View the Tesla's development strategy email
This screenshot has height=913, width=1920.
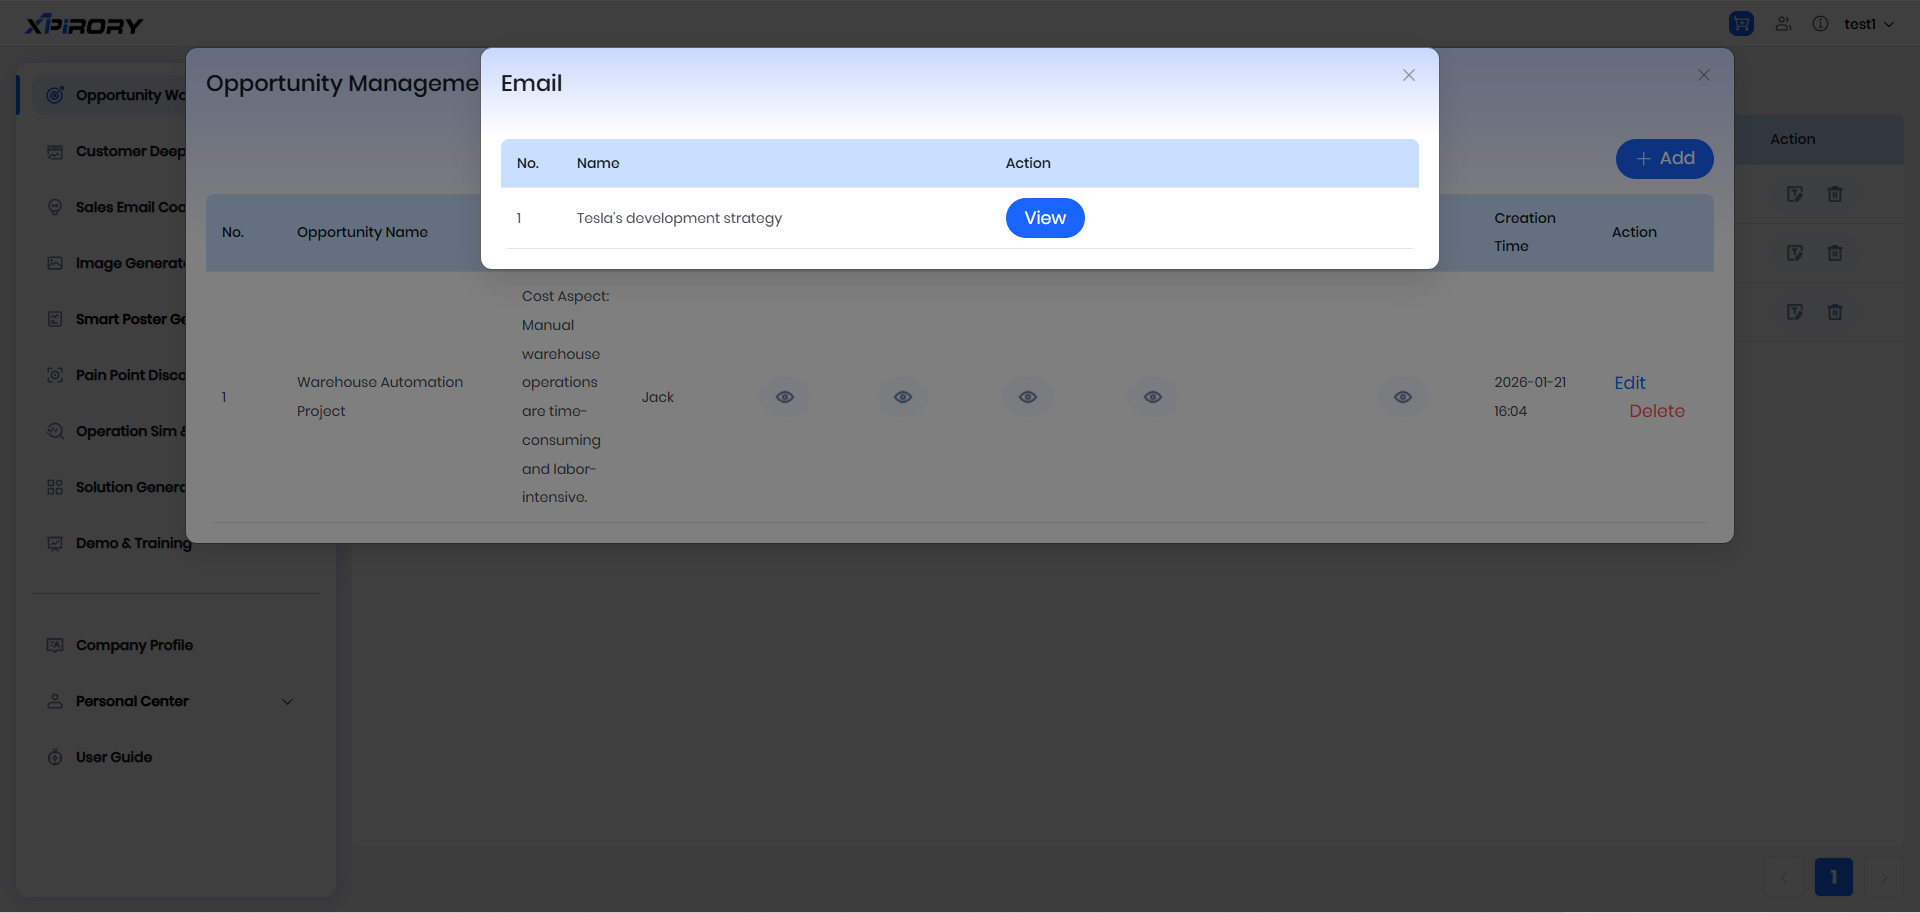(x=1045, y=218)
